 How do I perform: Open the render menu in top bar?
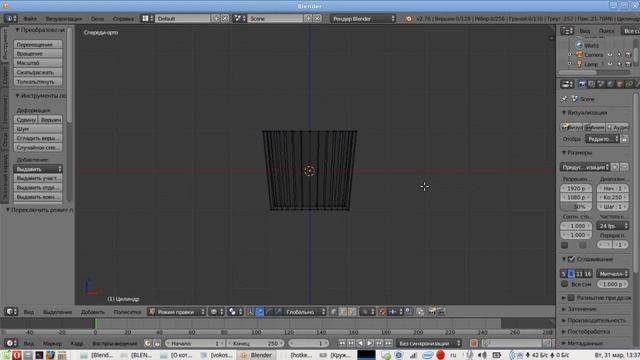click(64, 19)
